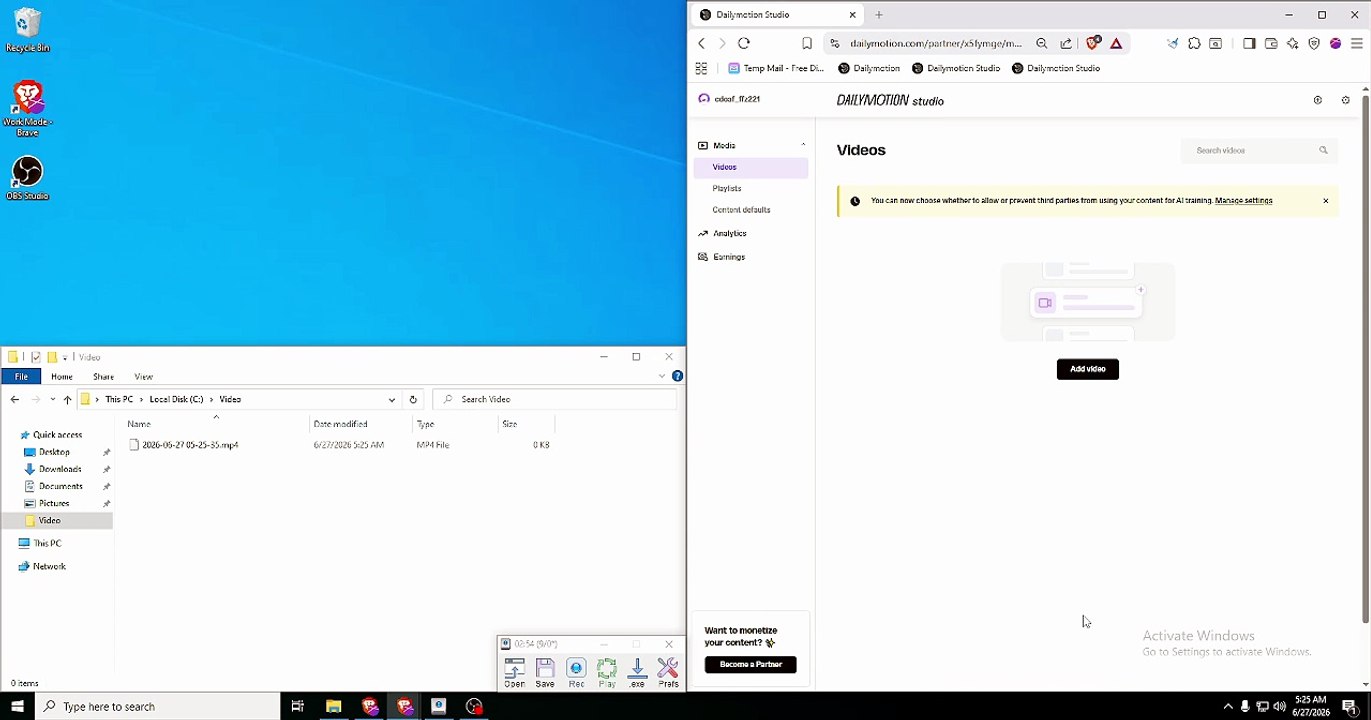Open the zoom magnifier in address bar
Viewport: 1371px width, 720px height.
(1042, 43)
